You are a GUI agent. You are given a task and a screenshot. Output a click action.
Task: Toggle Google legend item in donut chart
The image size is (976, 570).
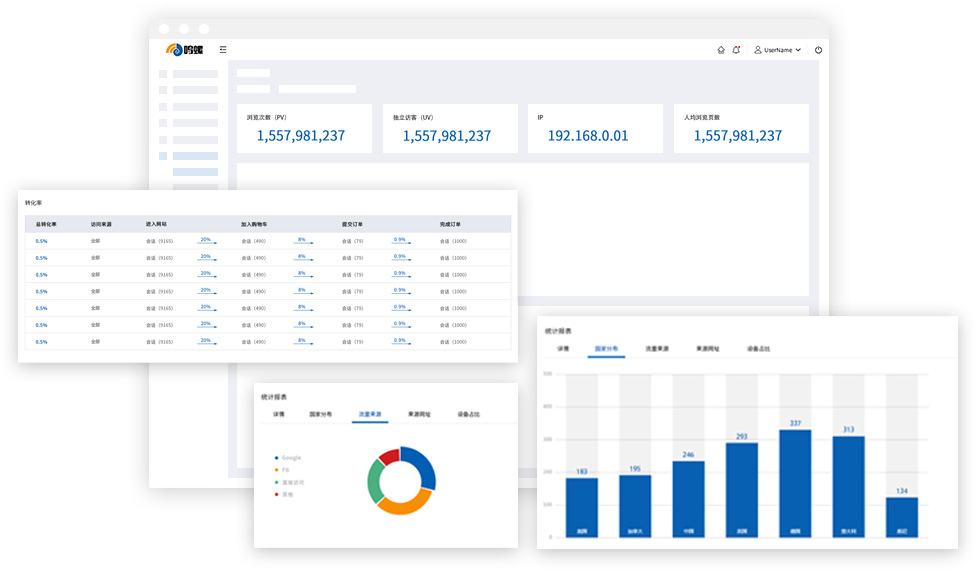tap(290, 457)
